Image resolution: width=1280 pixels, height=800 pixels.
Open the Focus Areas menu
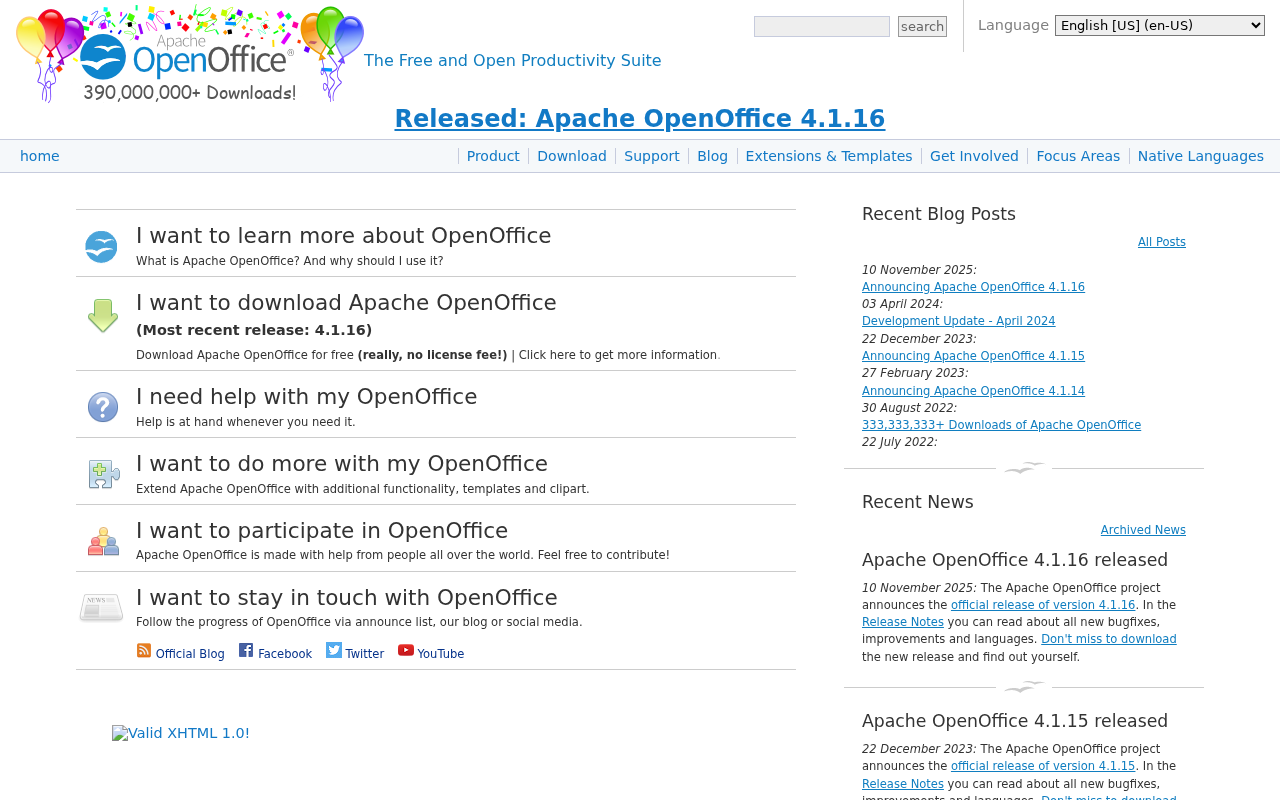(1078, 156)
